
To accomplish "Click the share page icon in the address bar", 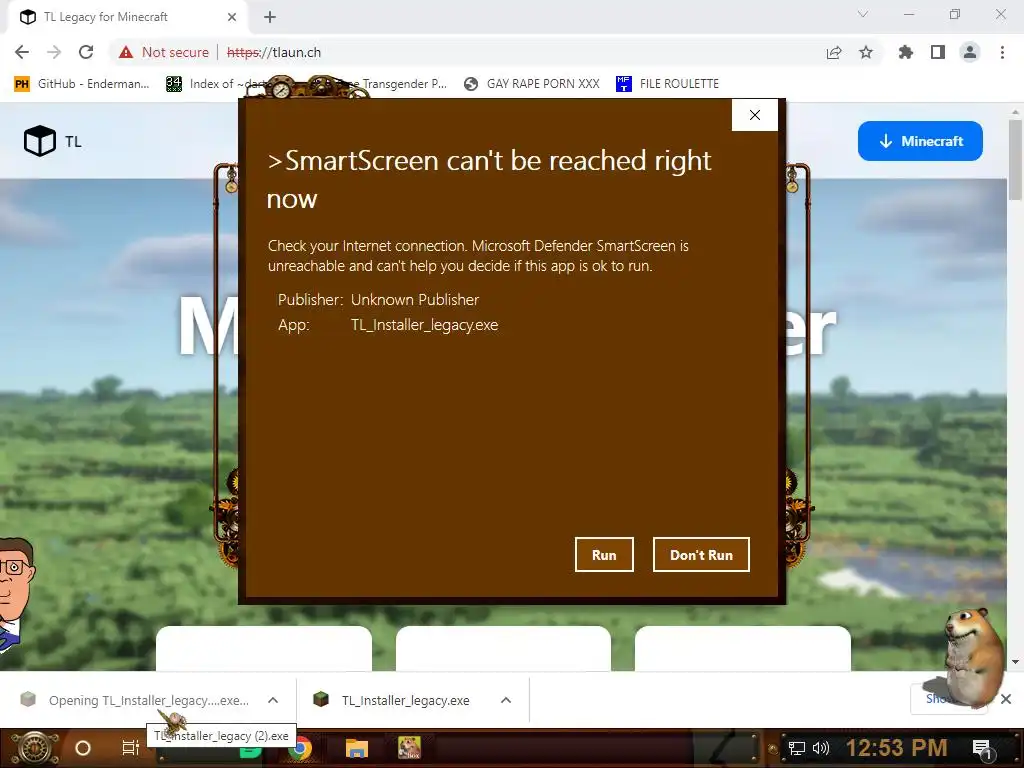I will 833,52.
